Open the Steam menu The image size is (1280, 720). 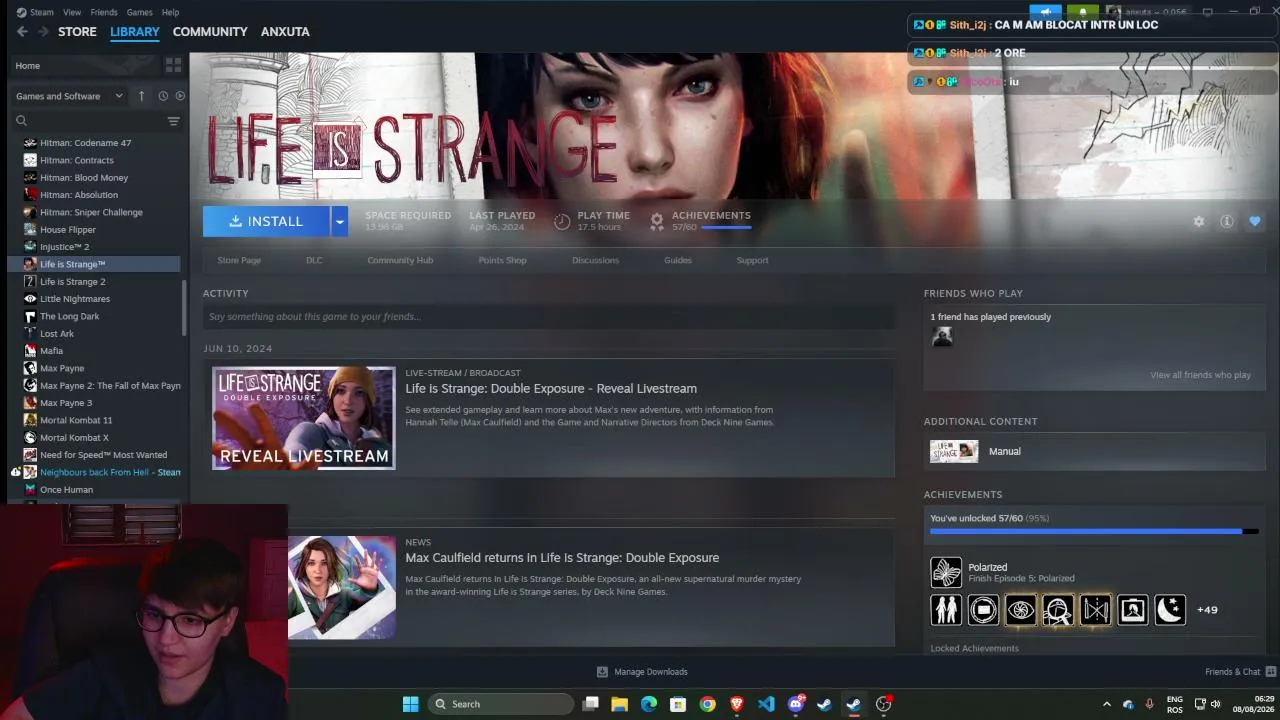coord(42,12)
